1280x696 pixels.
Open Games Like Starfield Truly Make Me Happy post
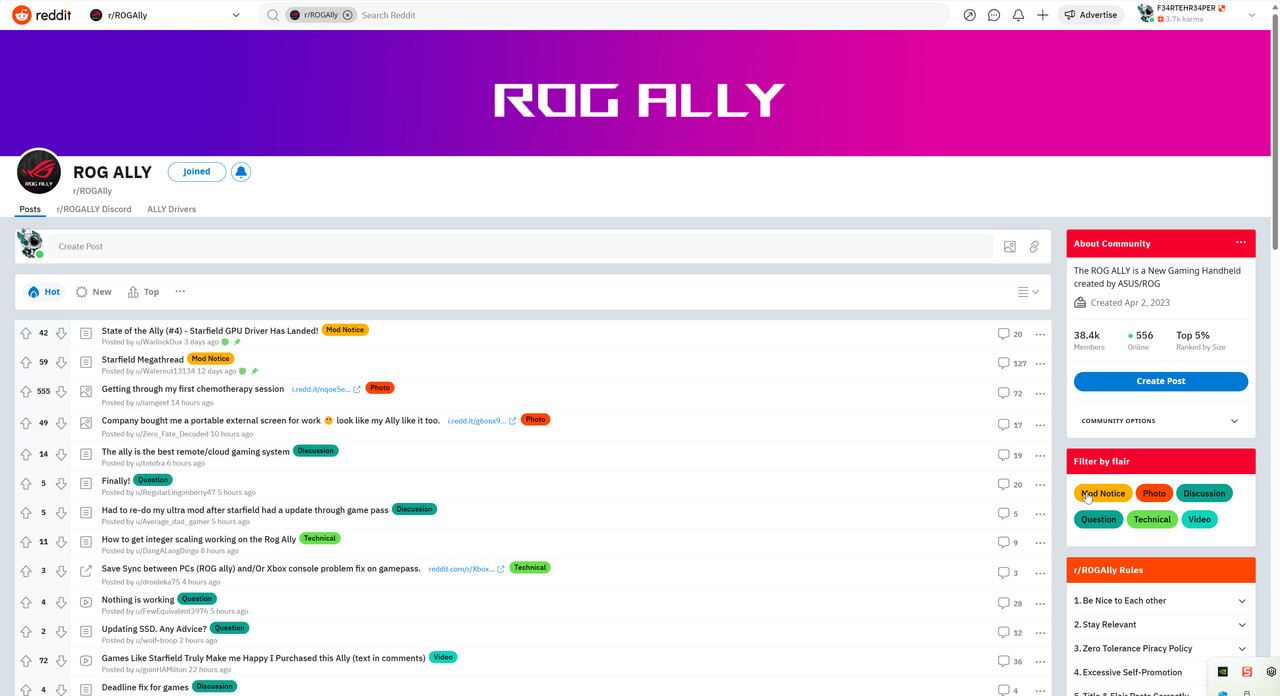tap(263, 658)
